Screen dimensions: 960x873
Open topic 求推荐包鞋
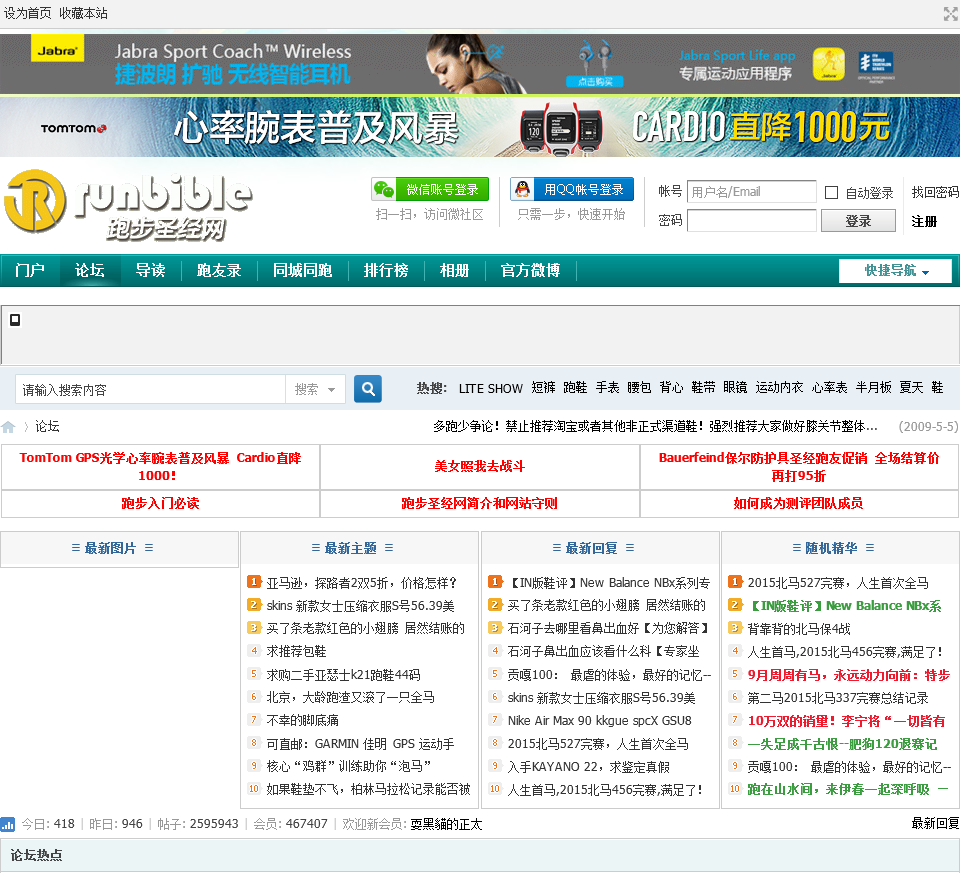(296, 651)
